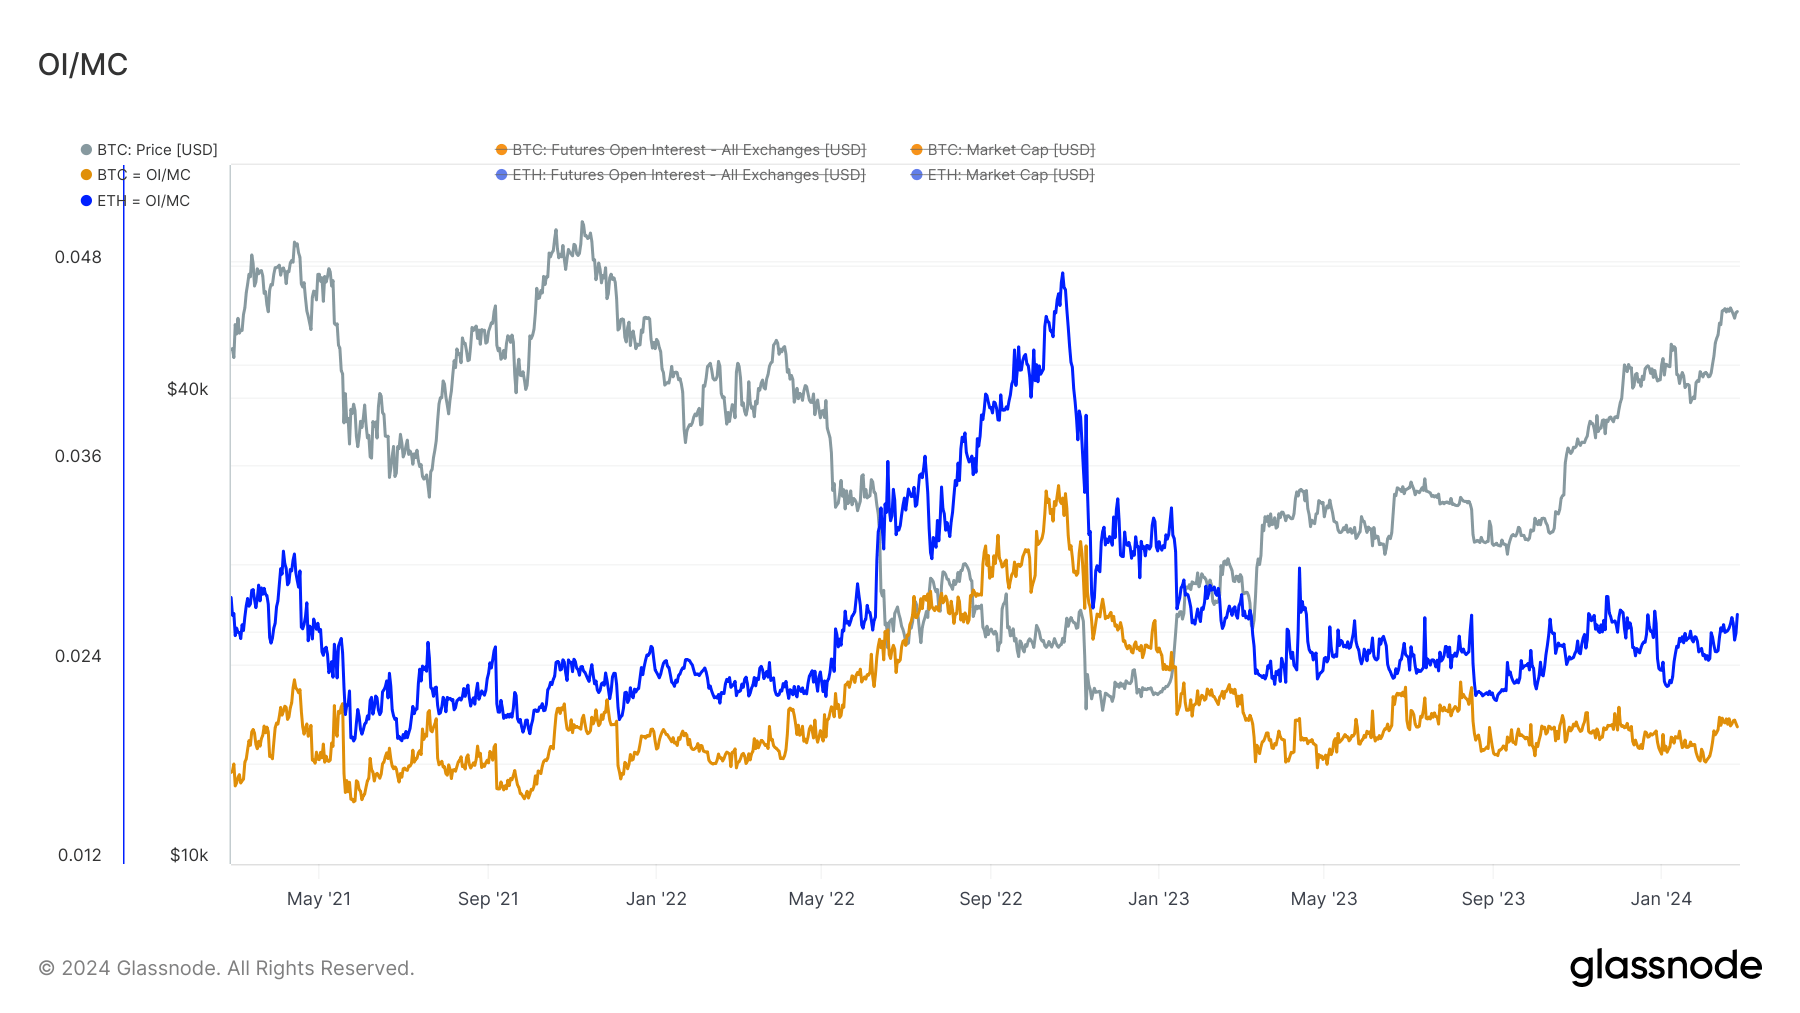Toggle the BTC = OI/MC legend label
The width and height of the screenshot is (1800, 1013).
[x=143, y=175]
